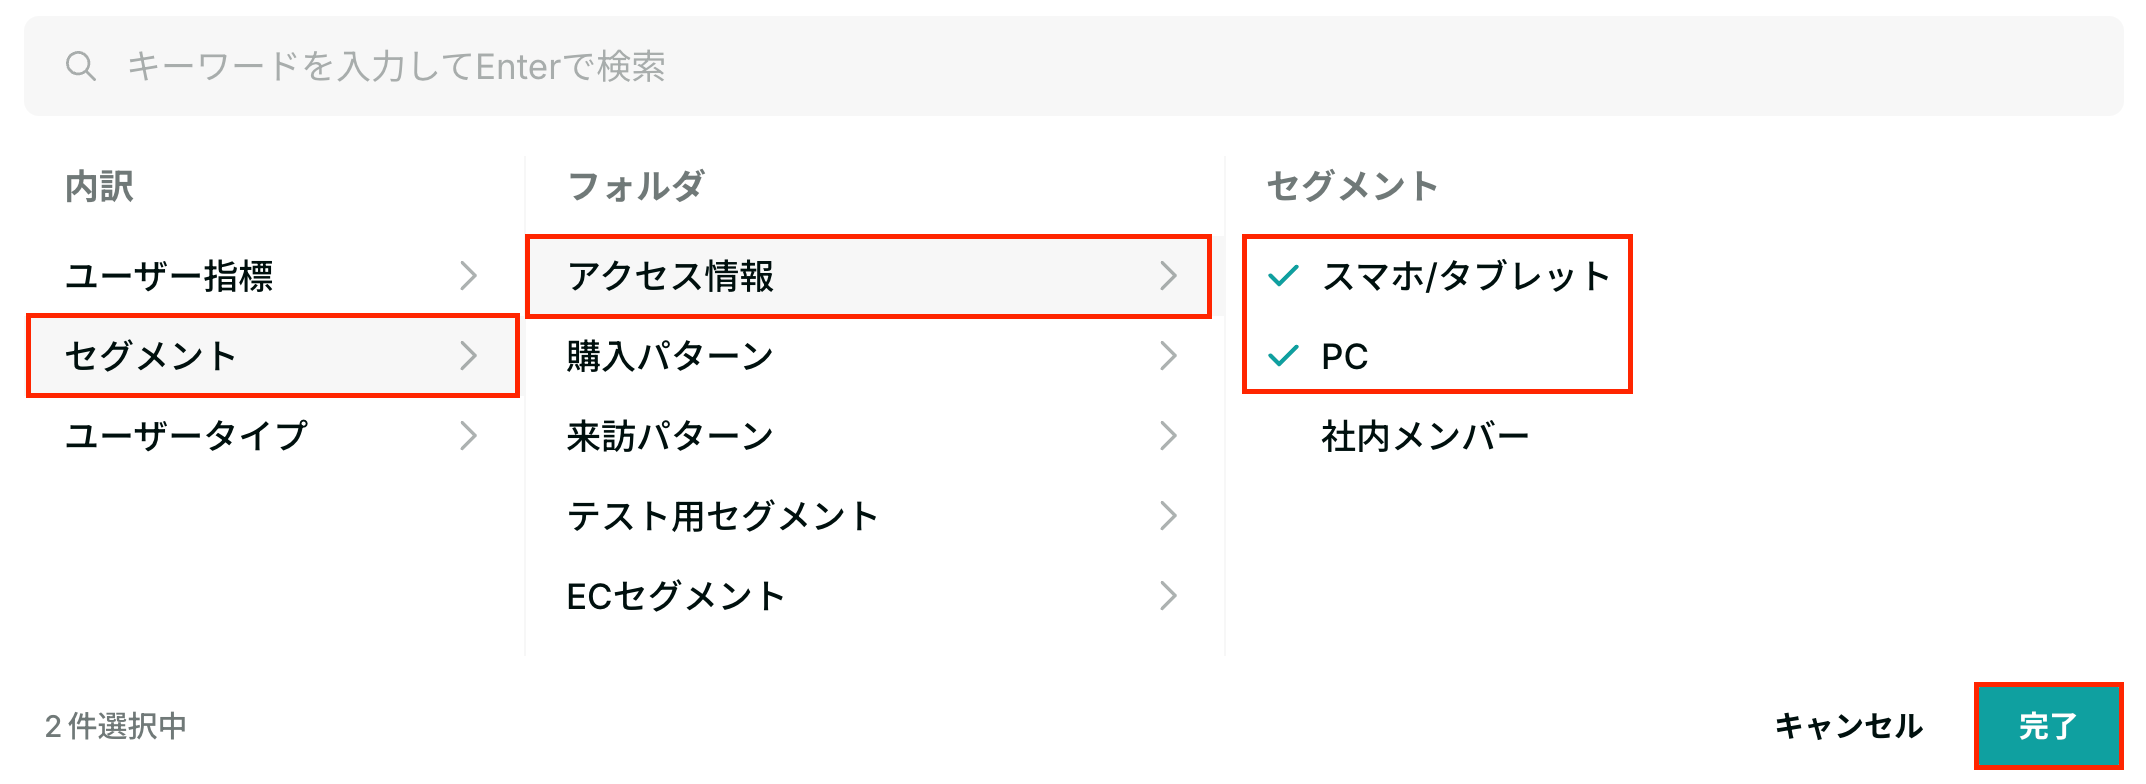Click chevron arrow on ECセグメント folder
Image resolution: width=2146 pixels, height=784 pixels.
[x=1168, y=595]
